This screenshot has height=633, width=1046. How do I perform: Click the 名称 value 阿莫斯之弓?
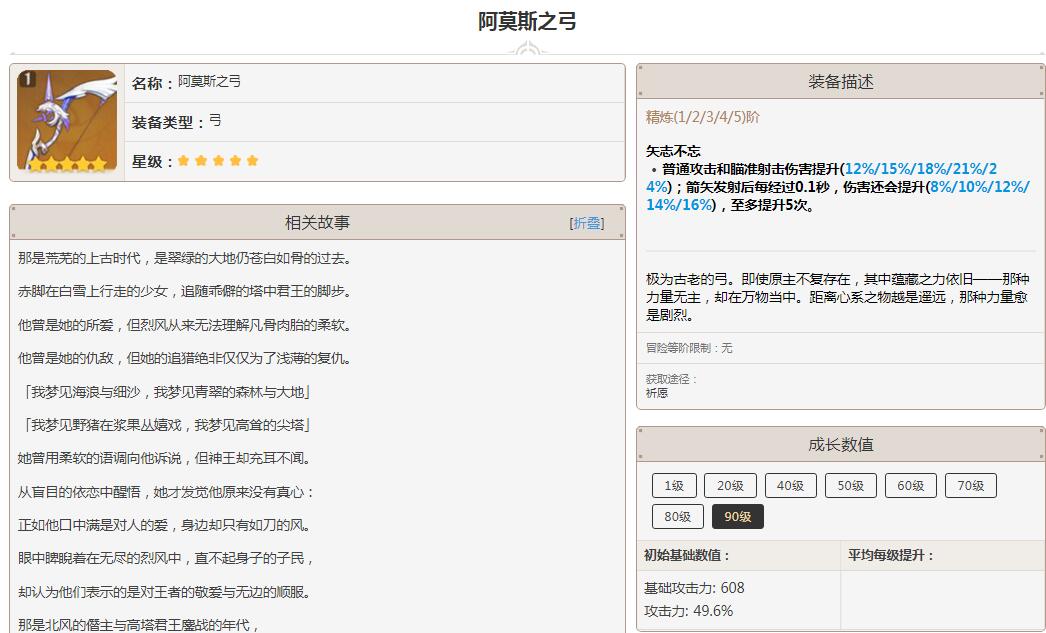coord(209,81)
